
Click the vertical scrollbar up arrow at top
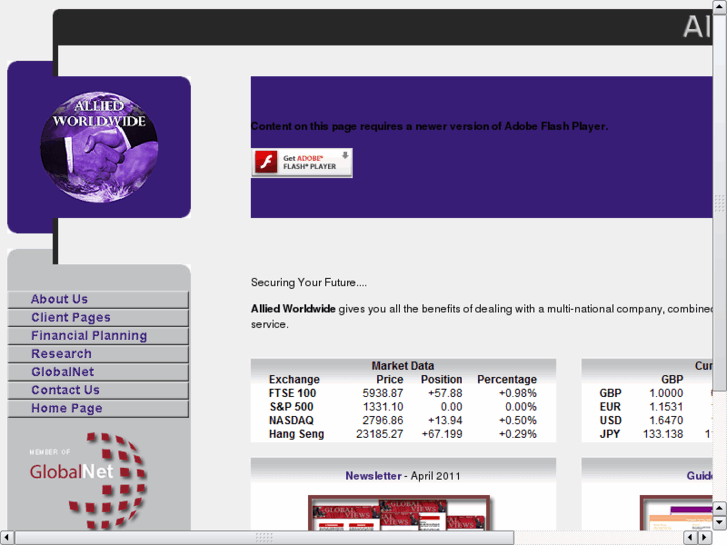click(x=720, y=6)
